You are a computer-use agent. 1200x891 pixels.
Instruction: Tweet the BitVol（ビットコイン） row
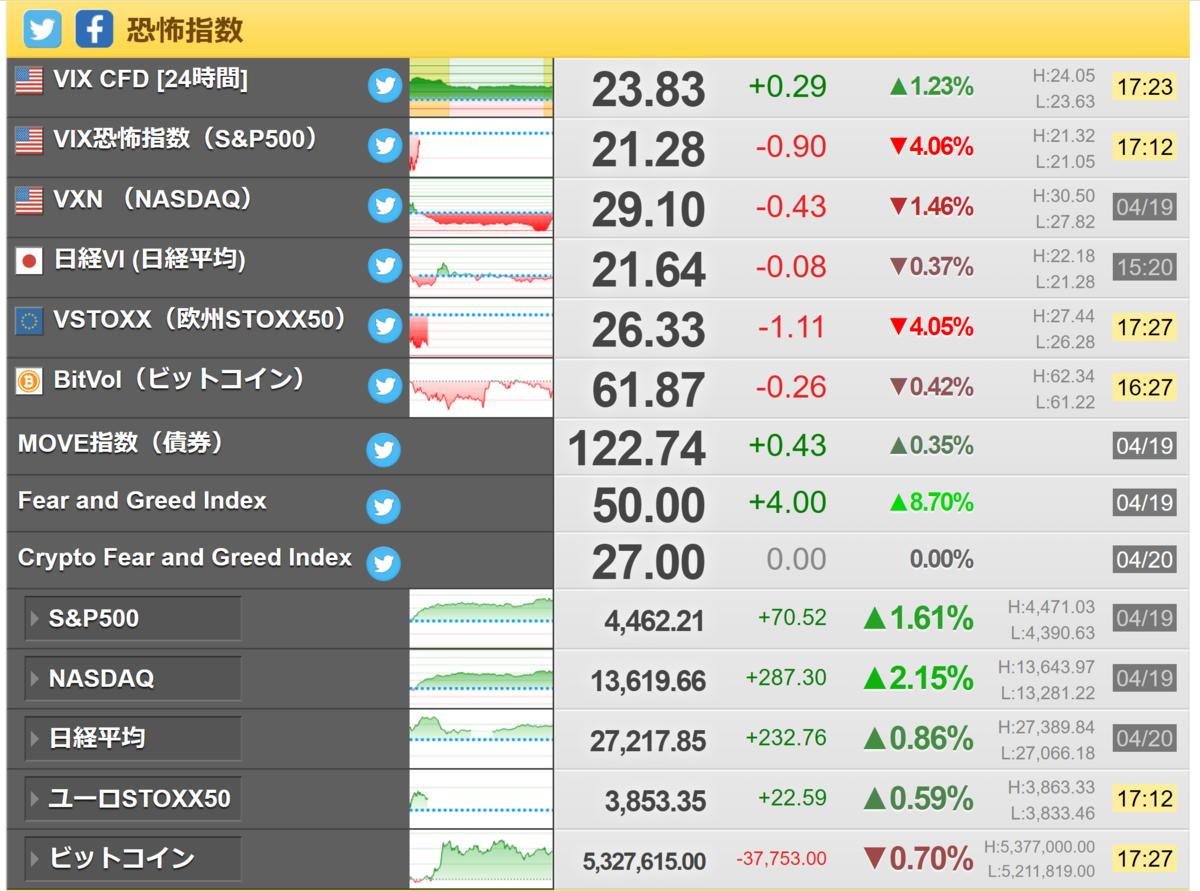coord(385,386)
